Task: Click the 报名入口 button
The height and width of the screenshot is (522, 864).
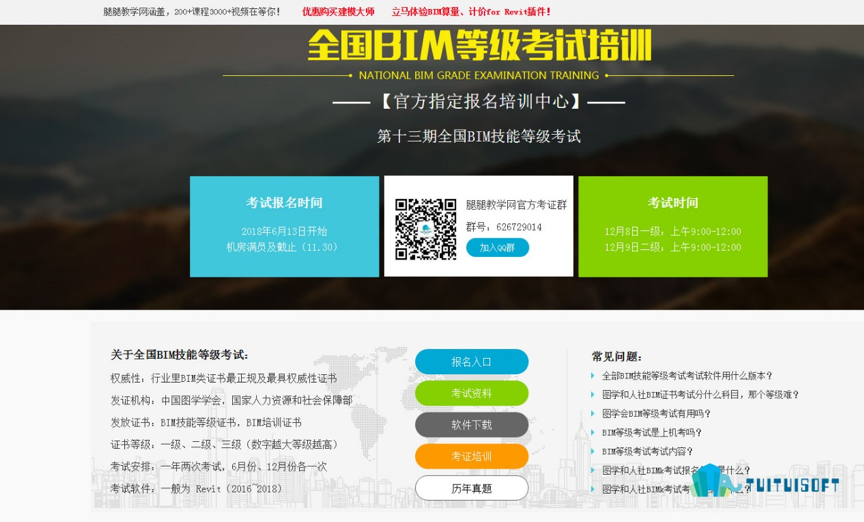Action: tap(472, 362)
